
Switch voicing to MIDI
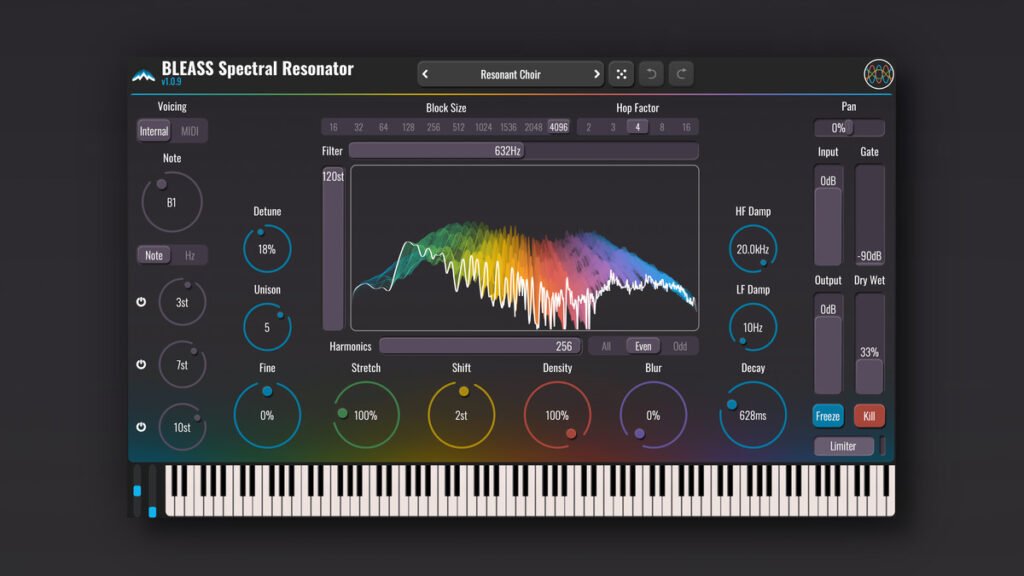(189, 131)
